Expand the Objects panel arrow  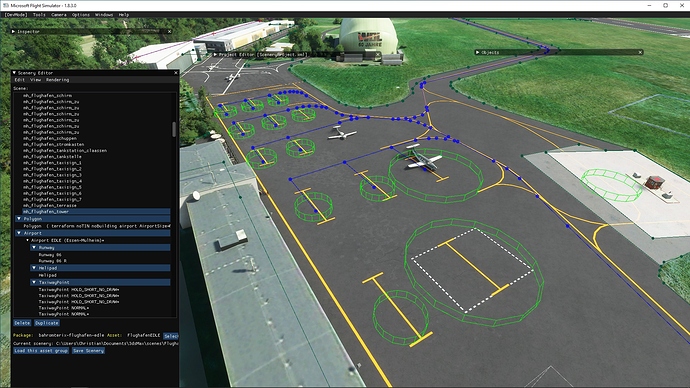[x=477, y=52]
